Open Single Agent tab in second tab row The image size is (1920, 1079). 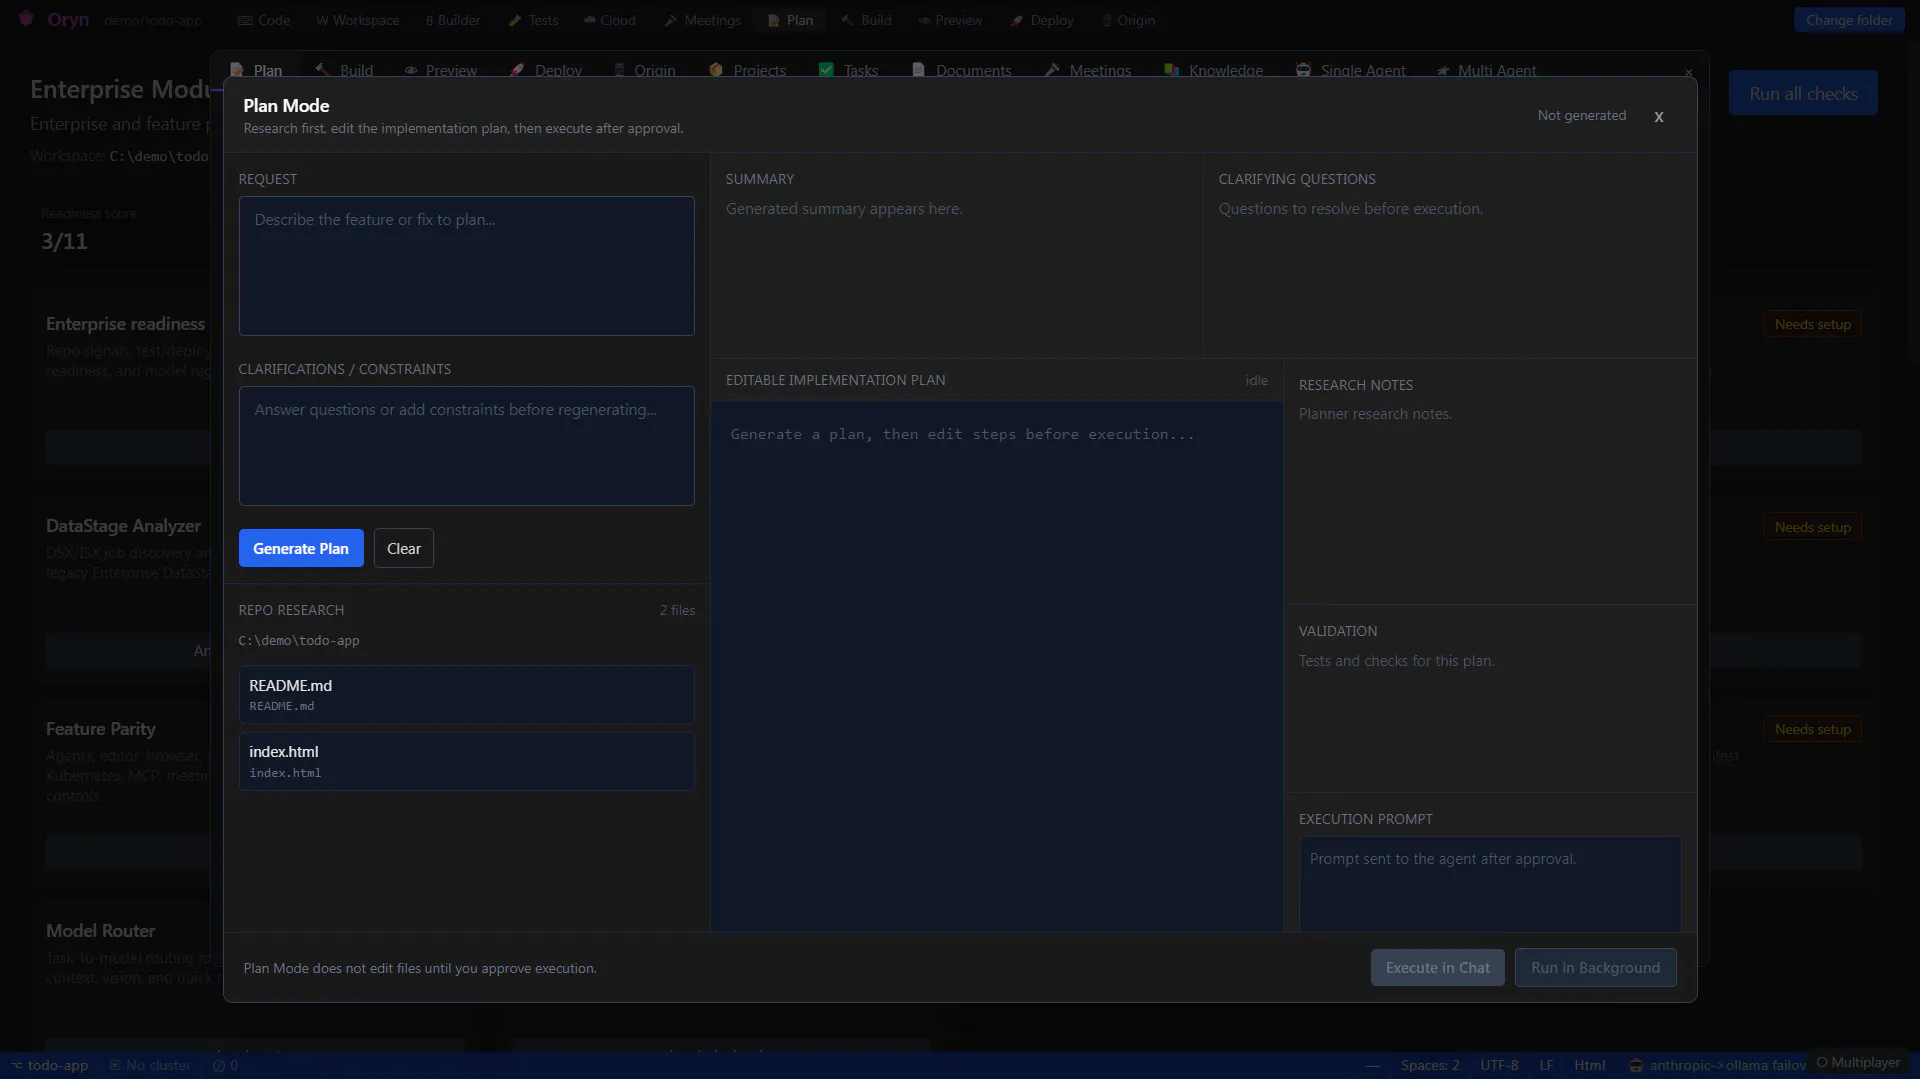click(x=1351, y=70)
